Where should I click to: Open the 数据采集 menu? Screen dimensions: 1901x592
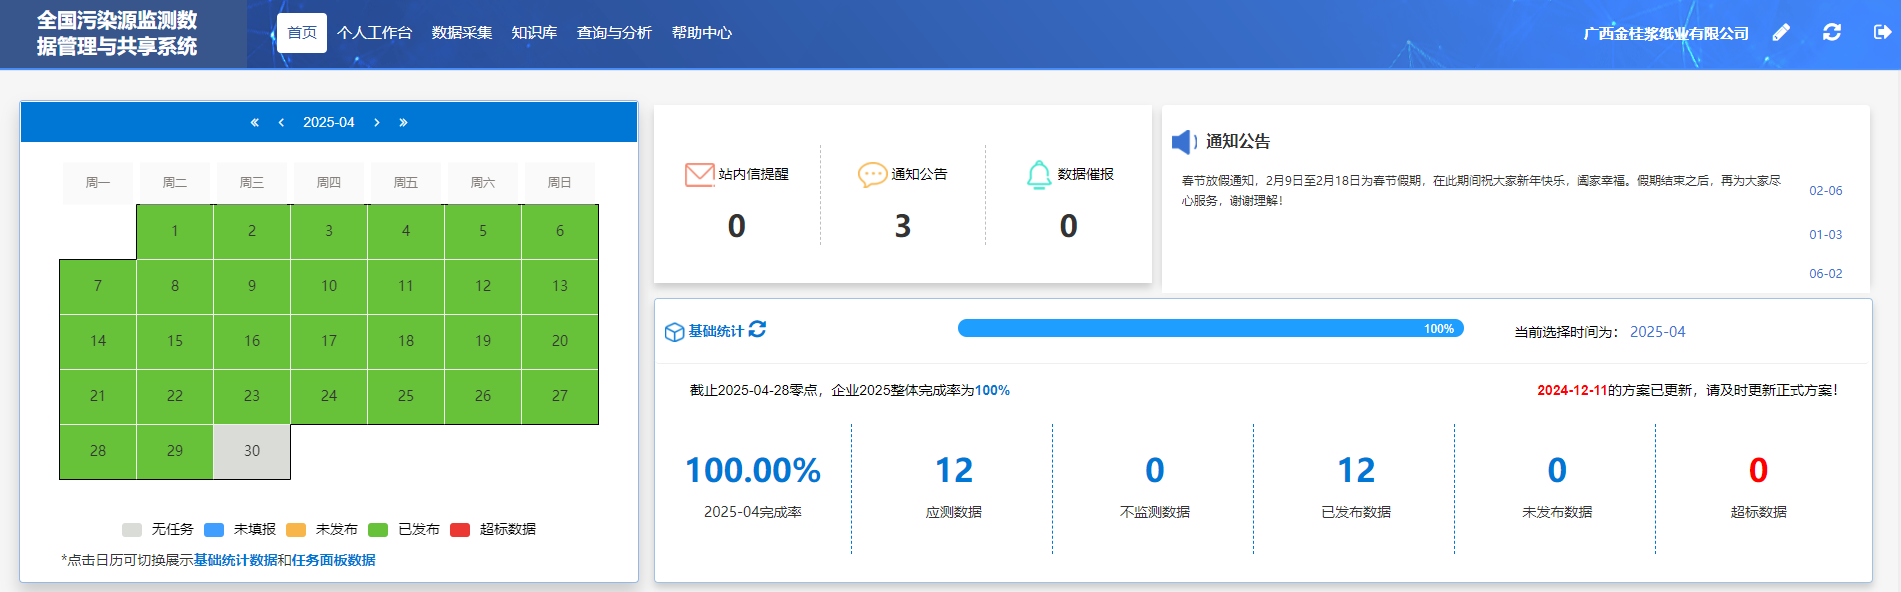coord(461,33)
